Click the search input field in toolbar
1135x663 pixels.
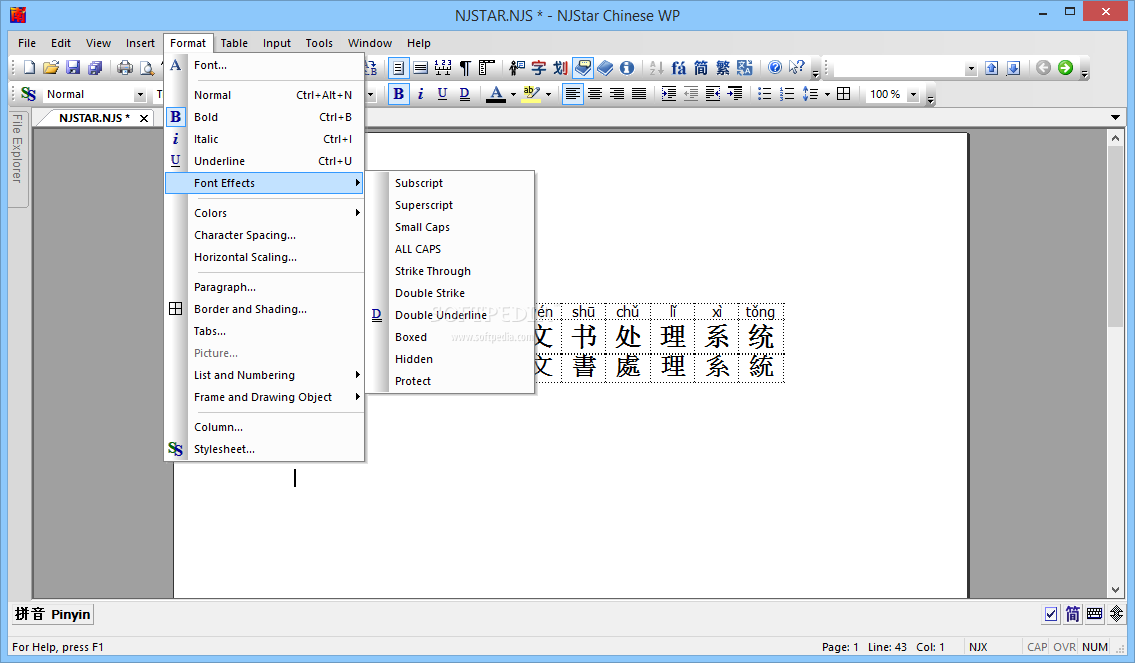point(899,68)
